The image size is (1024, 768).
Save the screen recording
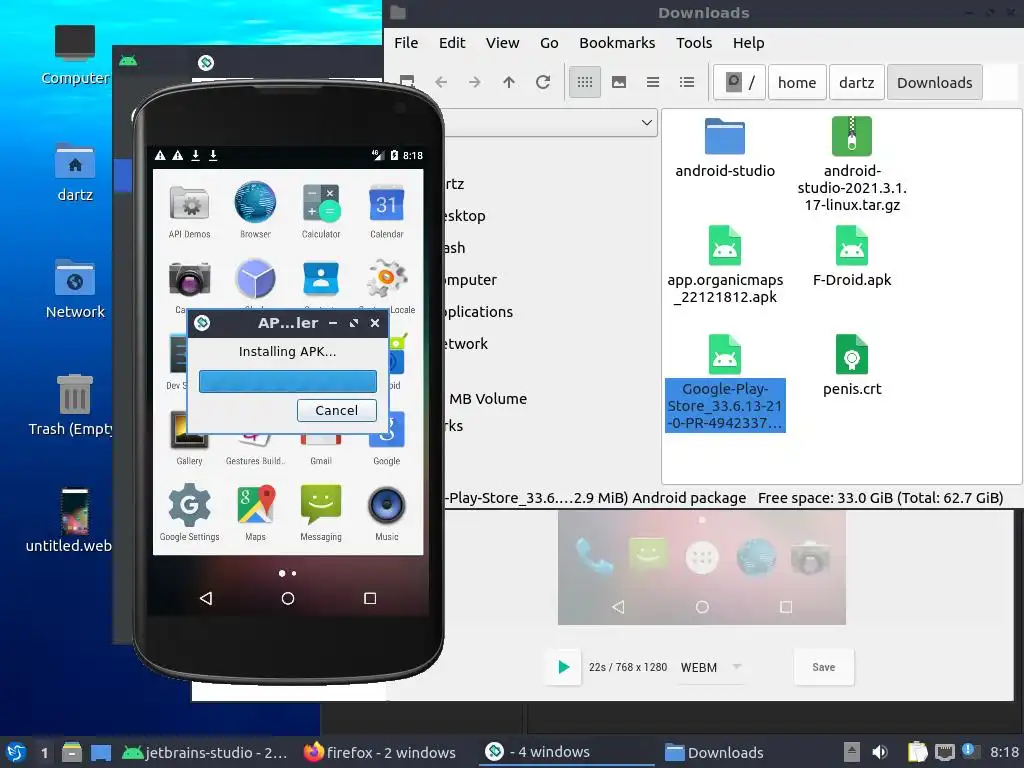click(824, 667)
